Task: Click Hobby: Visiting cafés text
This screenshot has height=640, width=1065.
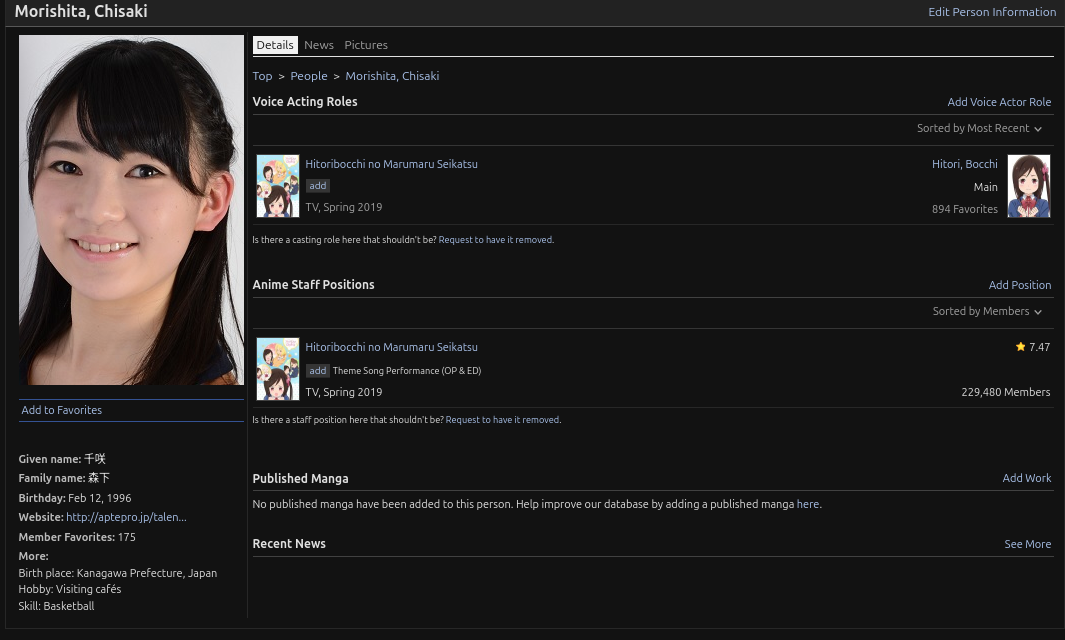Action: click(69, 589)
